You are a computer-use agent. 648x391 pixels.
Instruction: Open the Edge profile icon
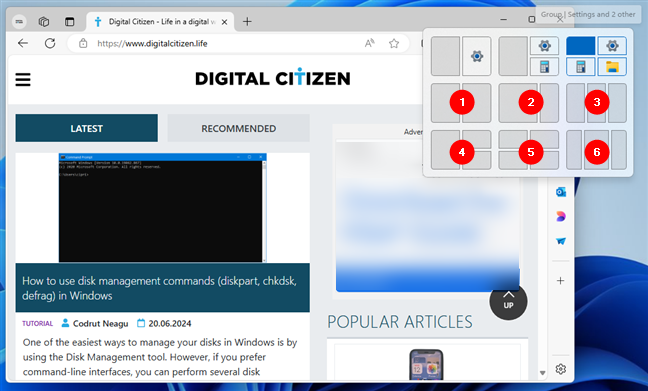click(19, 21)
